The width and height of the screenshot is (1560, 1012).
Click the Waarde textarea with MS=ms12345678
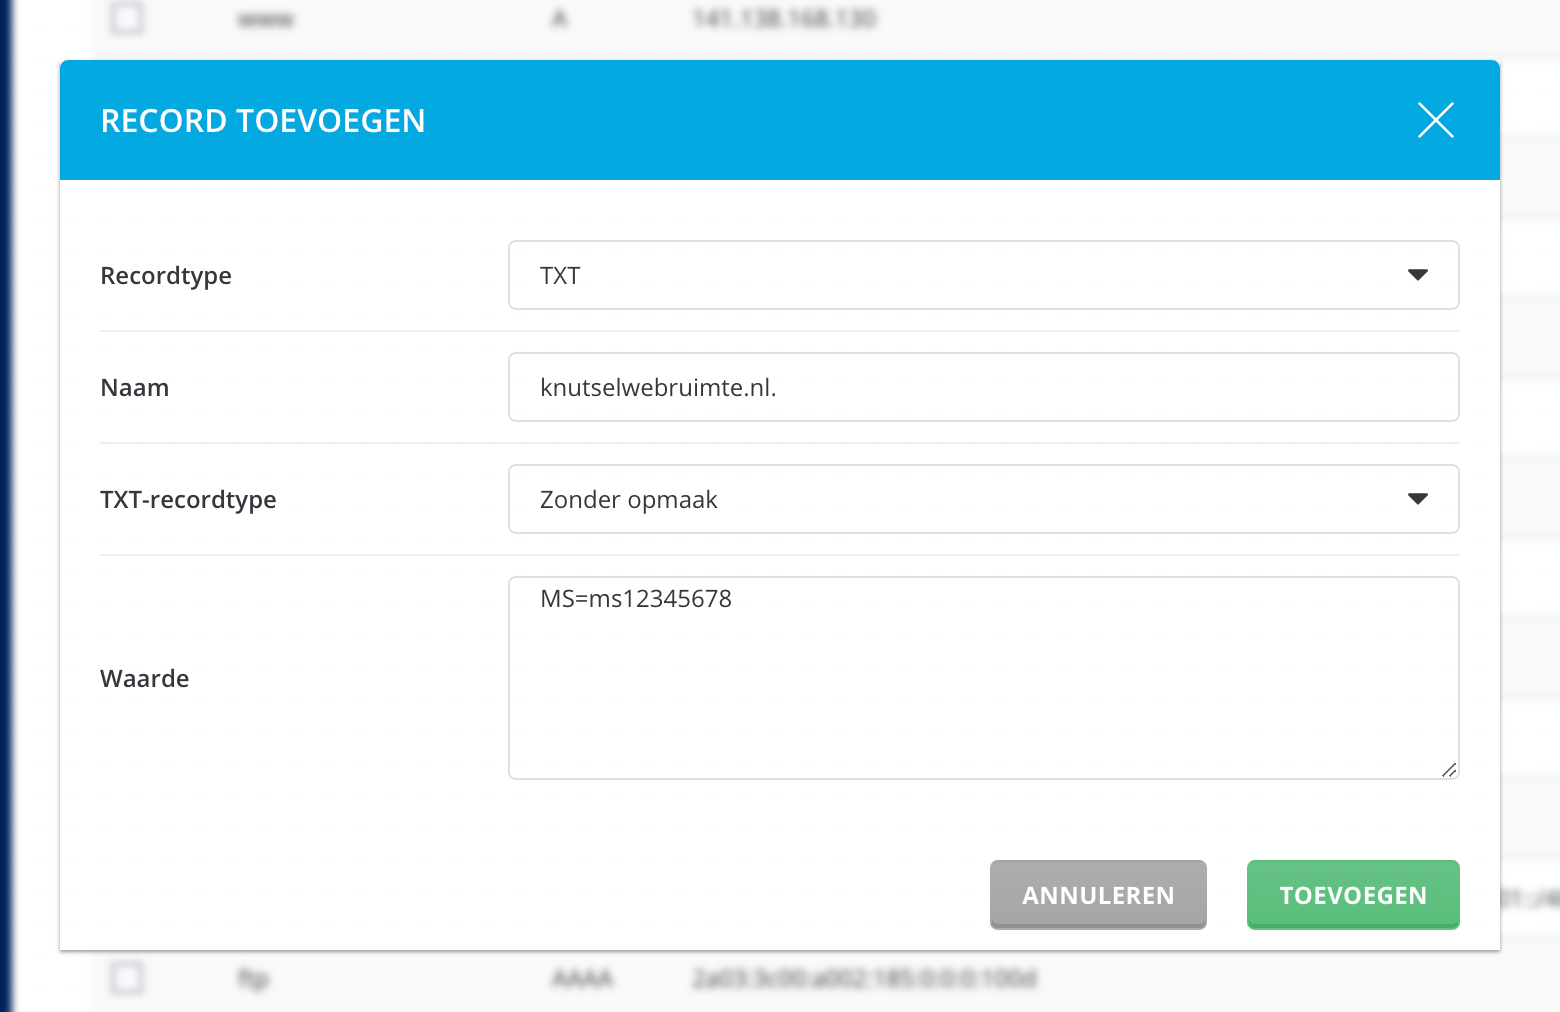tap(983, 677)
